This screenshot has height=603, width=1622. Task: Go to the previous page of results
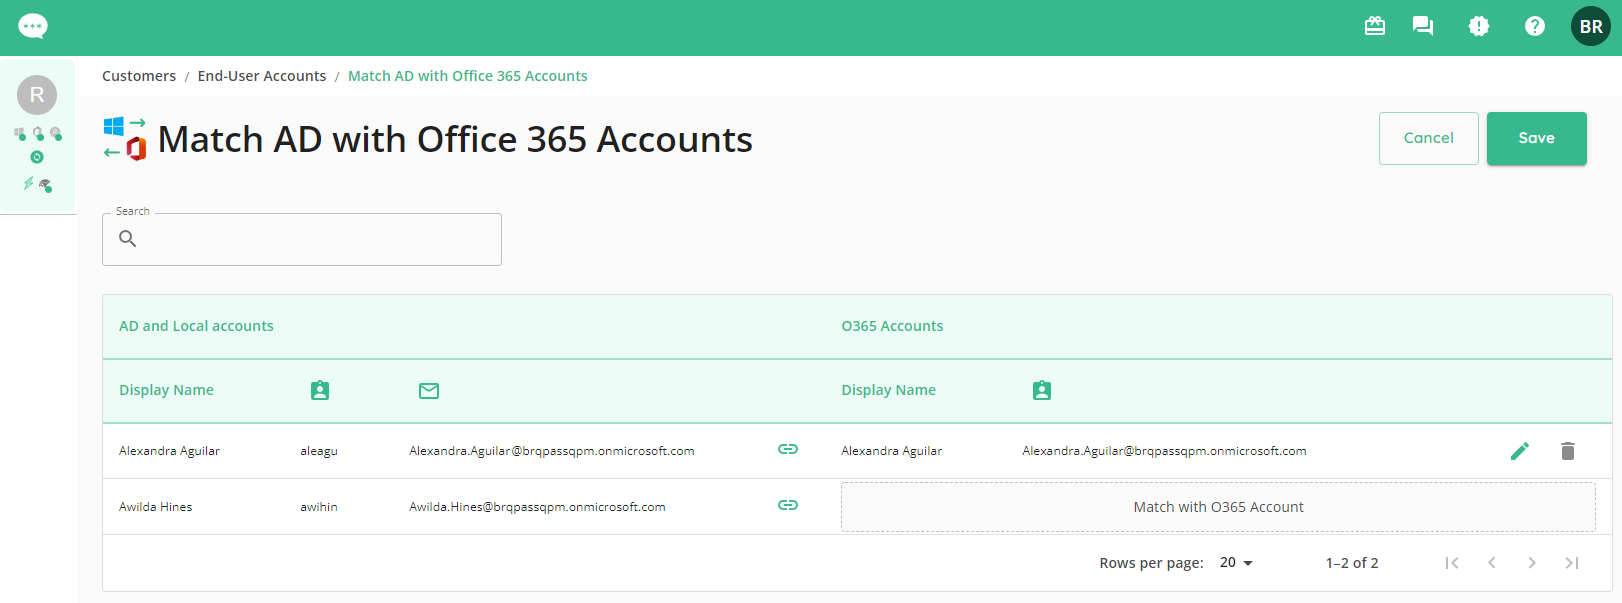[1492, 563]
